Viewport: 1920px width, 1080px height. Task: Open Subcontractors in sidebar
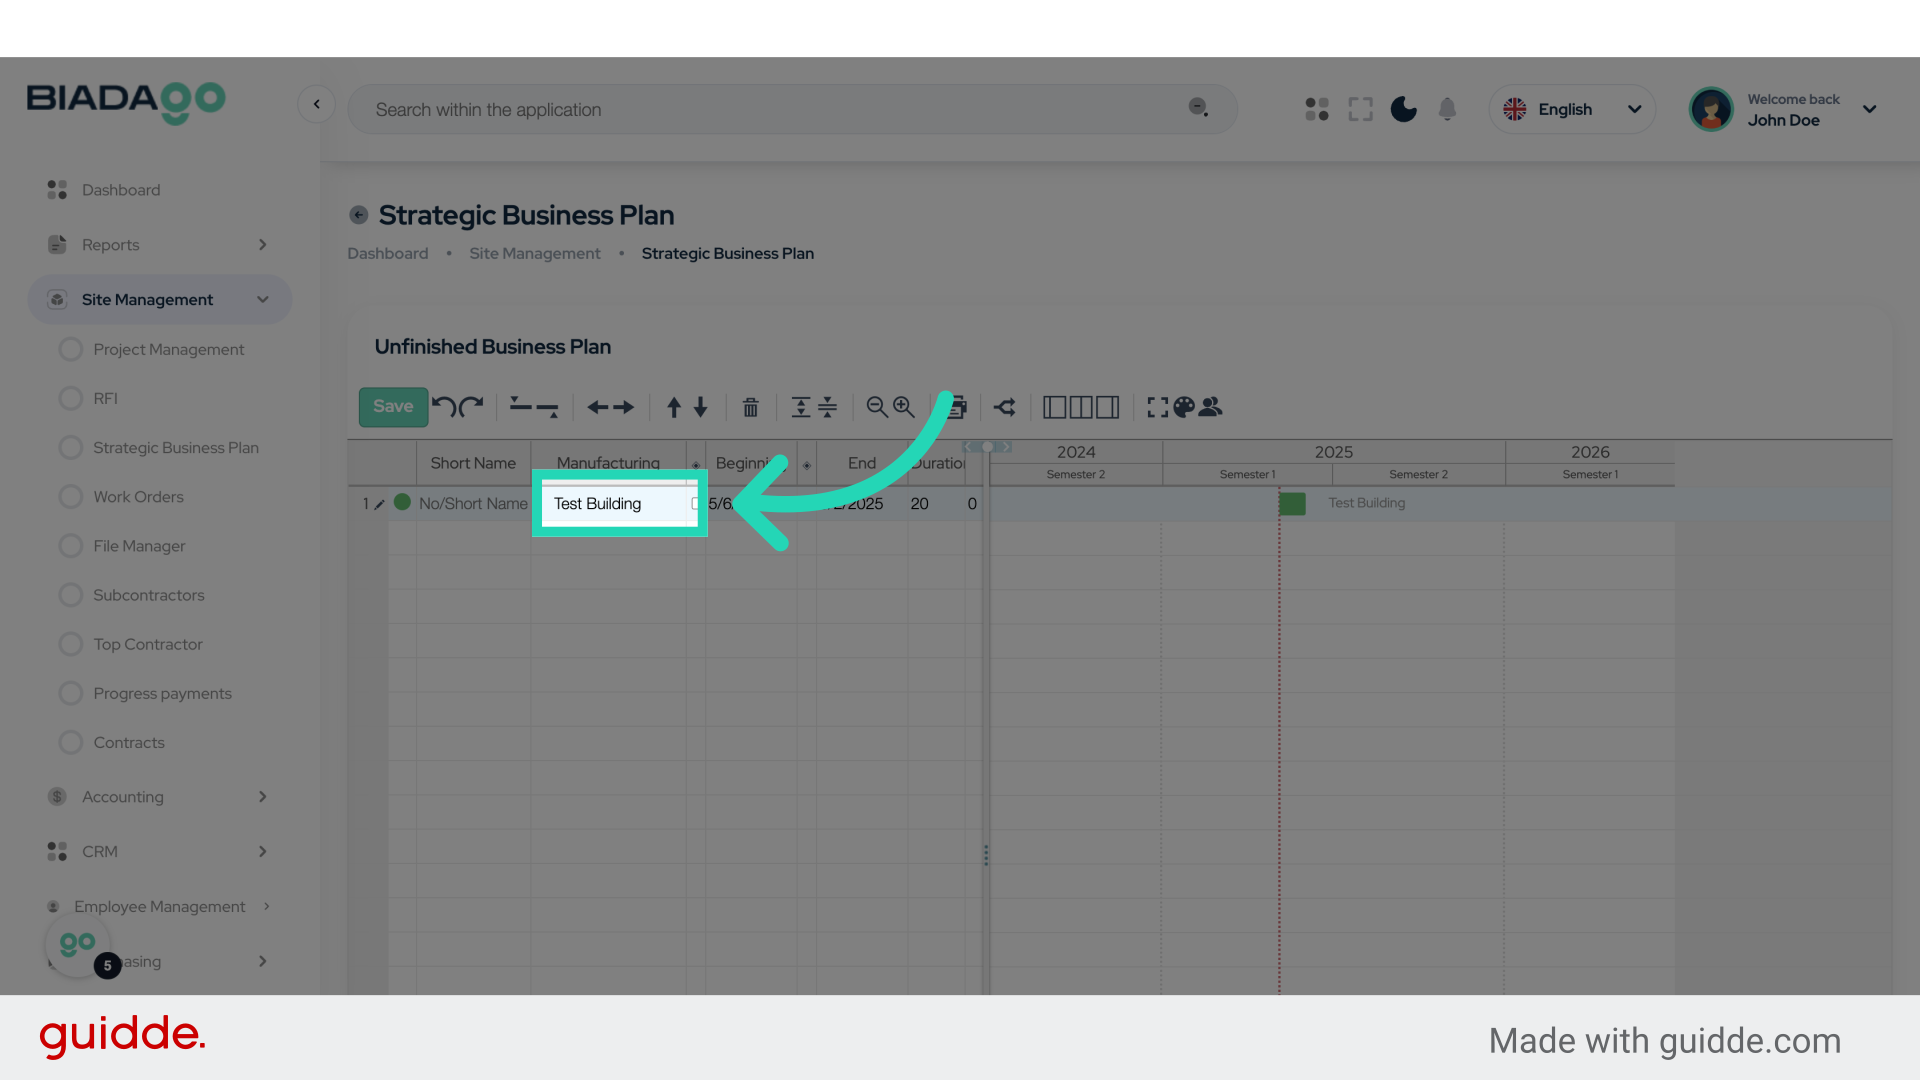click(148, 595)
